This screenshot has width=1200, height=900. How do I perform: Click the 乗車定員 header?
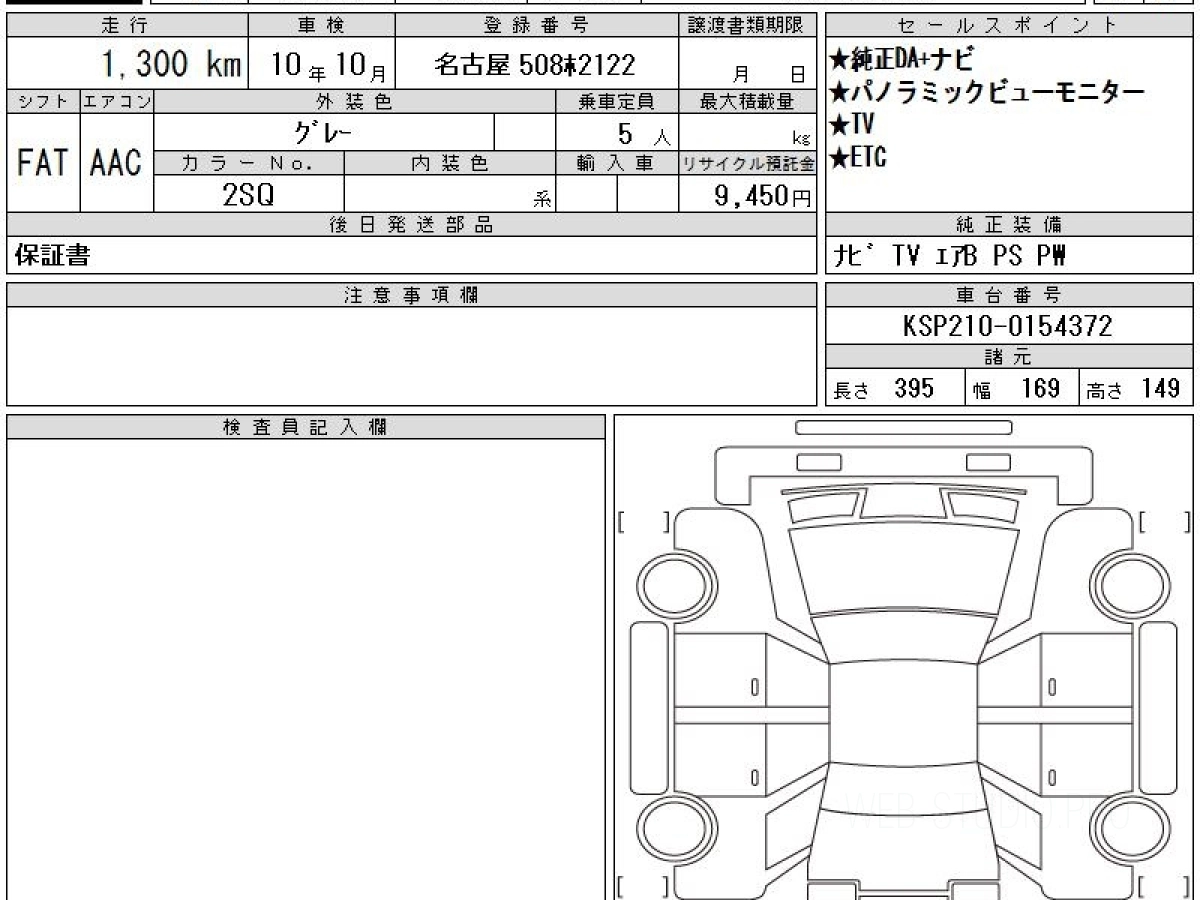[616, 101]
